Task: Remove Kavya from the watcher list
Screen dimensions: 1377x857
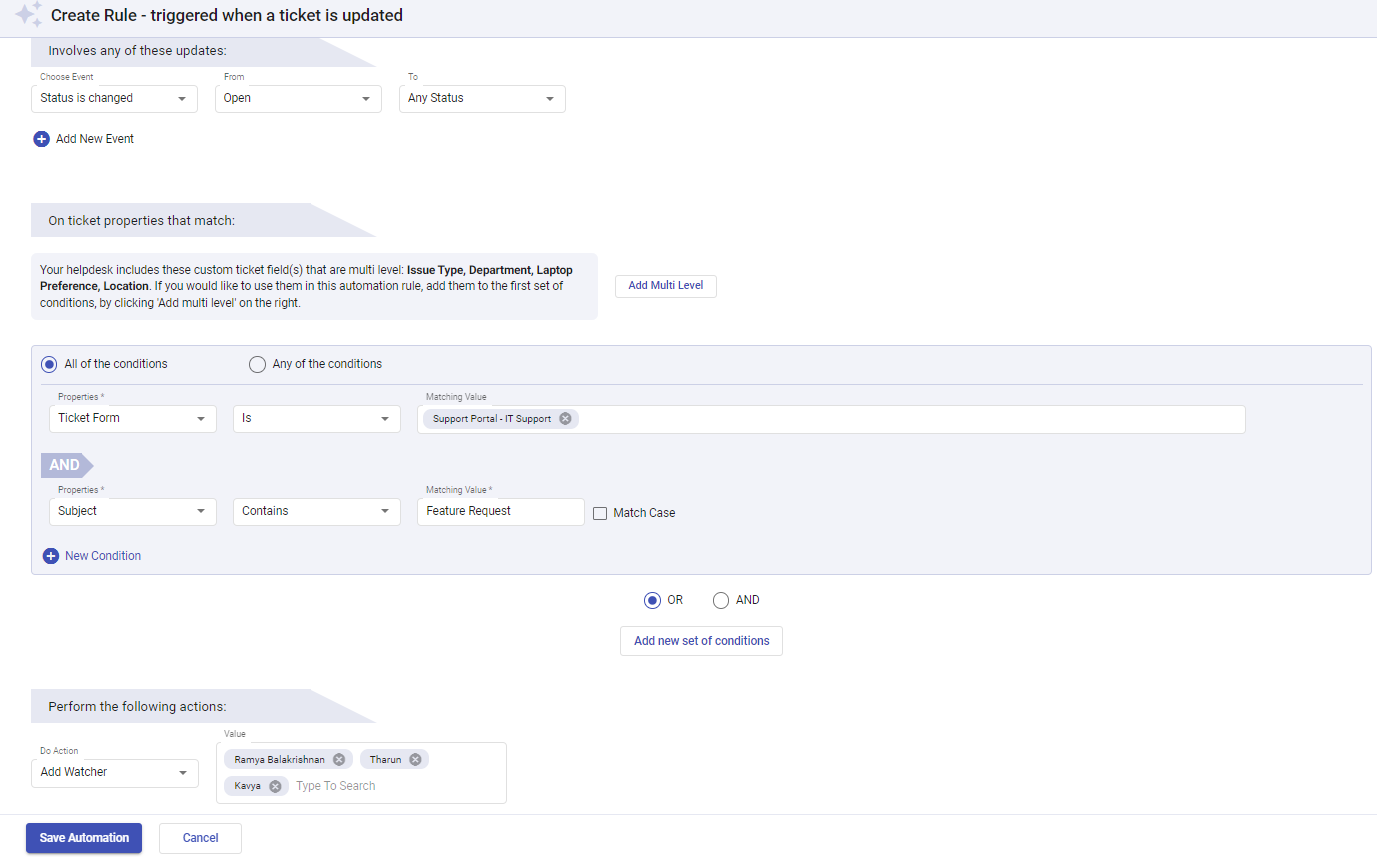Action: point(276,785)
